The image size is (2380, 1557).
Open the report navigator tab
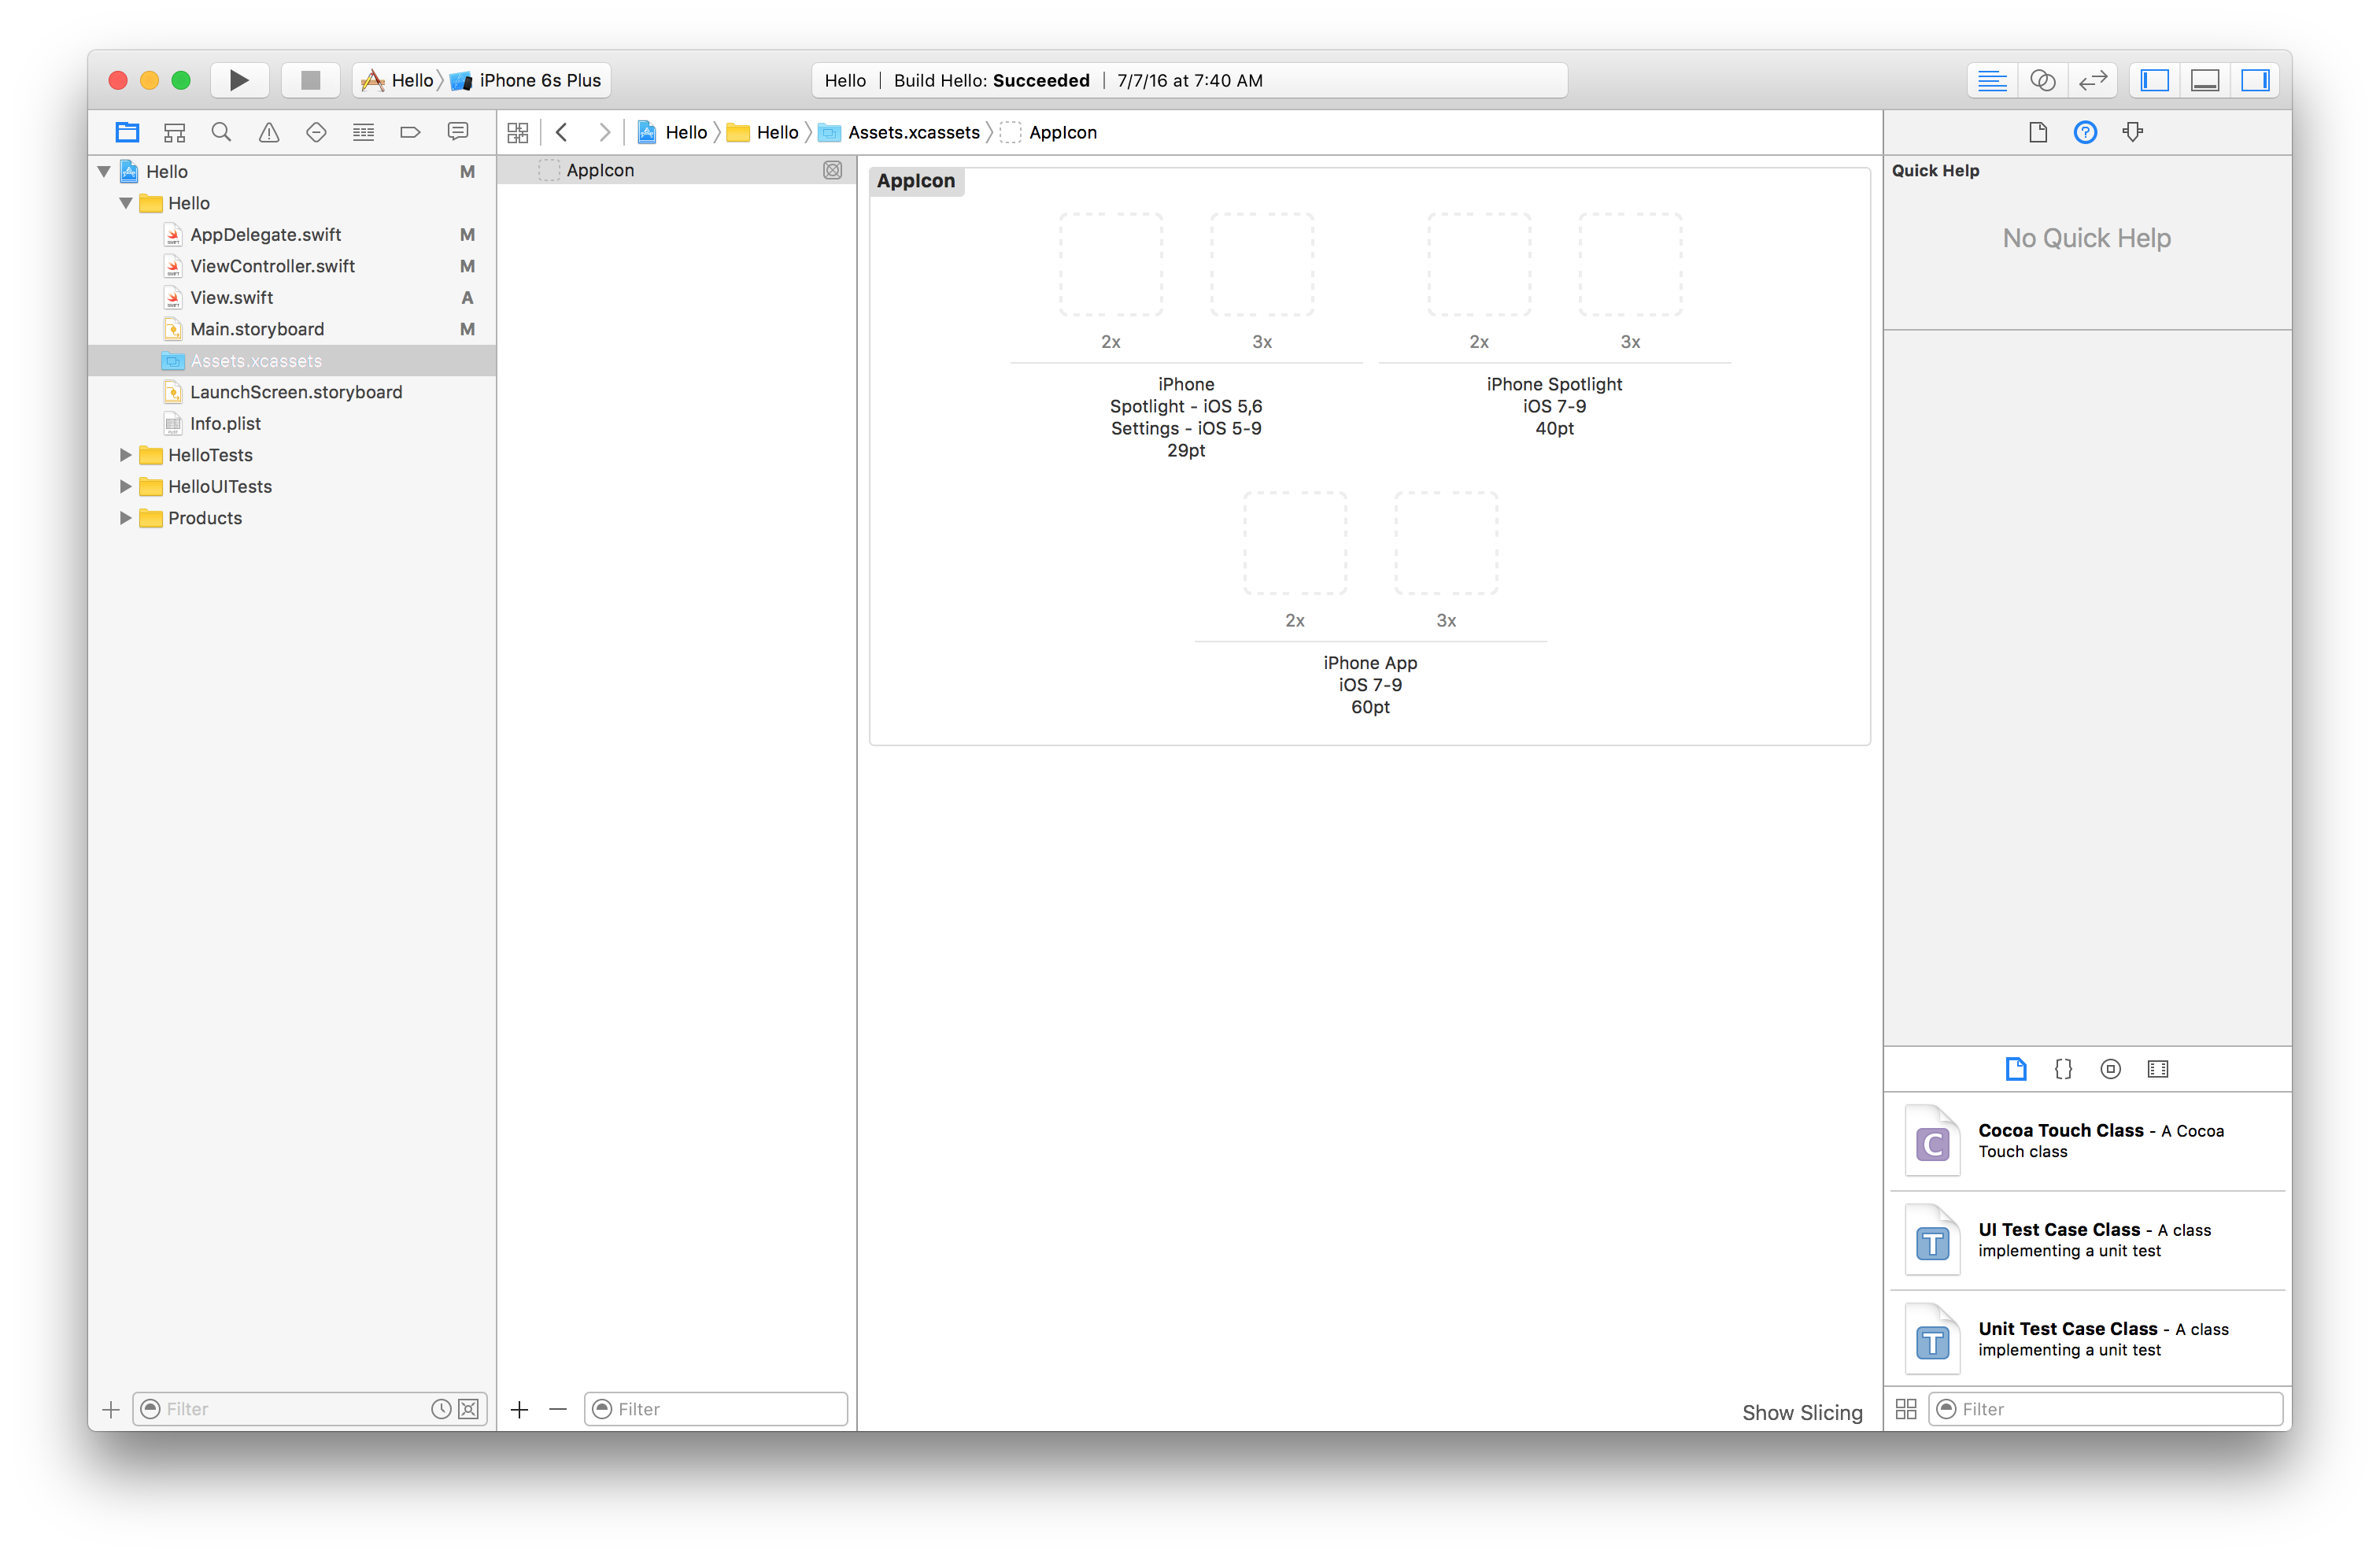pos(458,132)
